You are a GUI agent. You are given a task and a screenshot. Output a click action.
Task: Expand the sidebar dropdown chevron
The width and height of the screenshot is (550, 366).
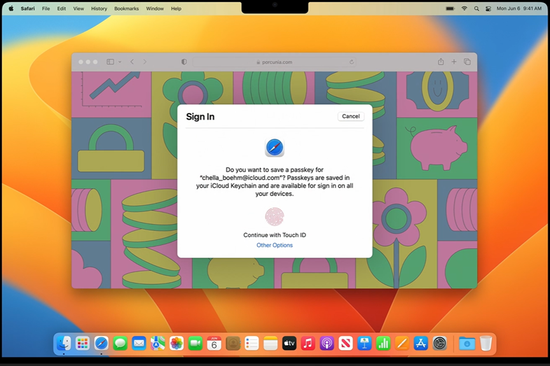click(x=120, y=62)
